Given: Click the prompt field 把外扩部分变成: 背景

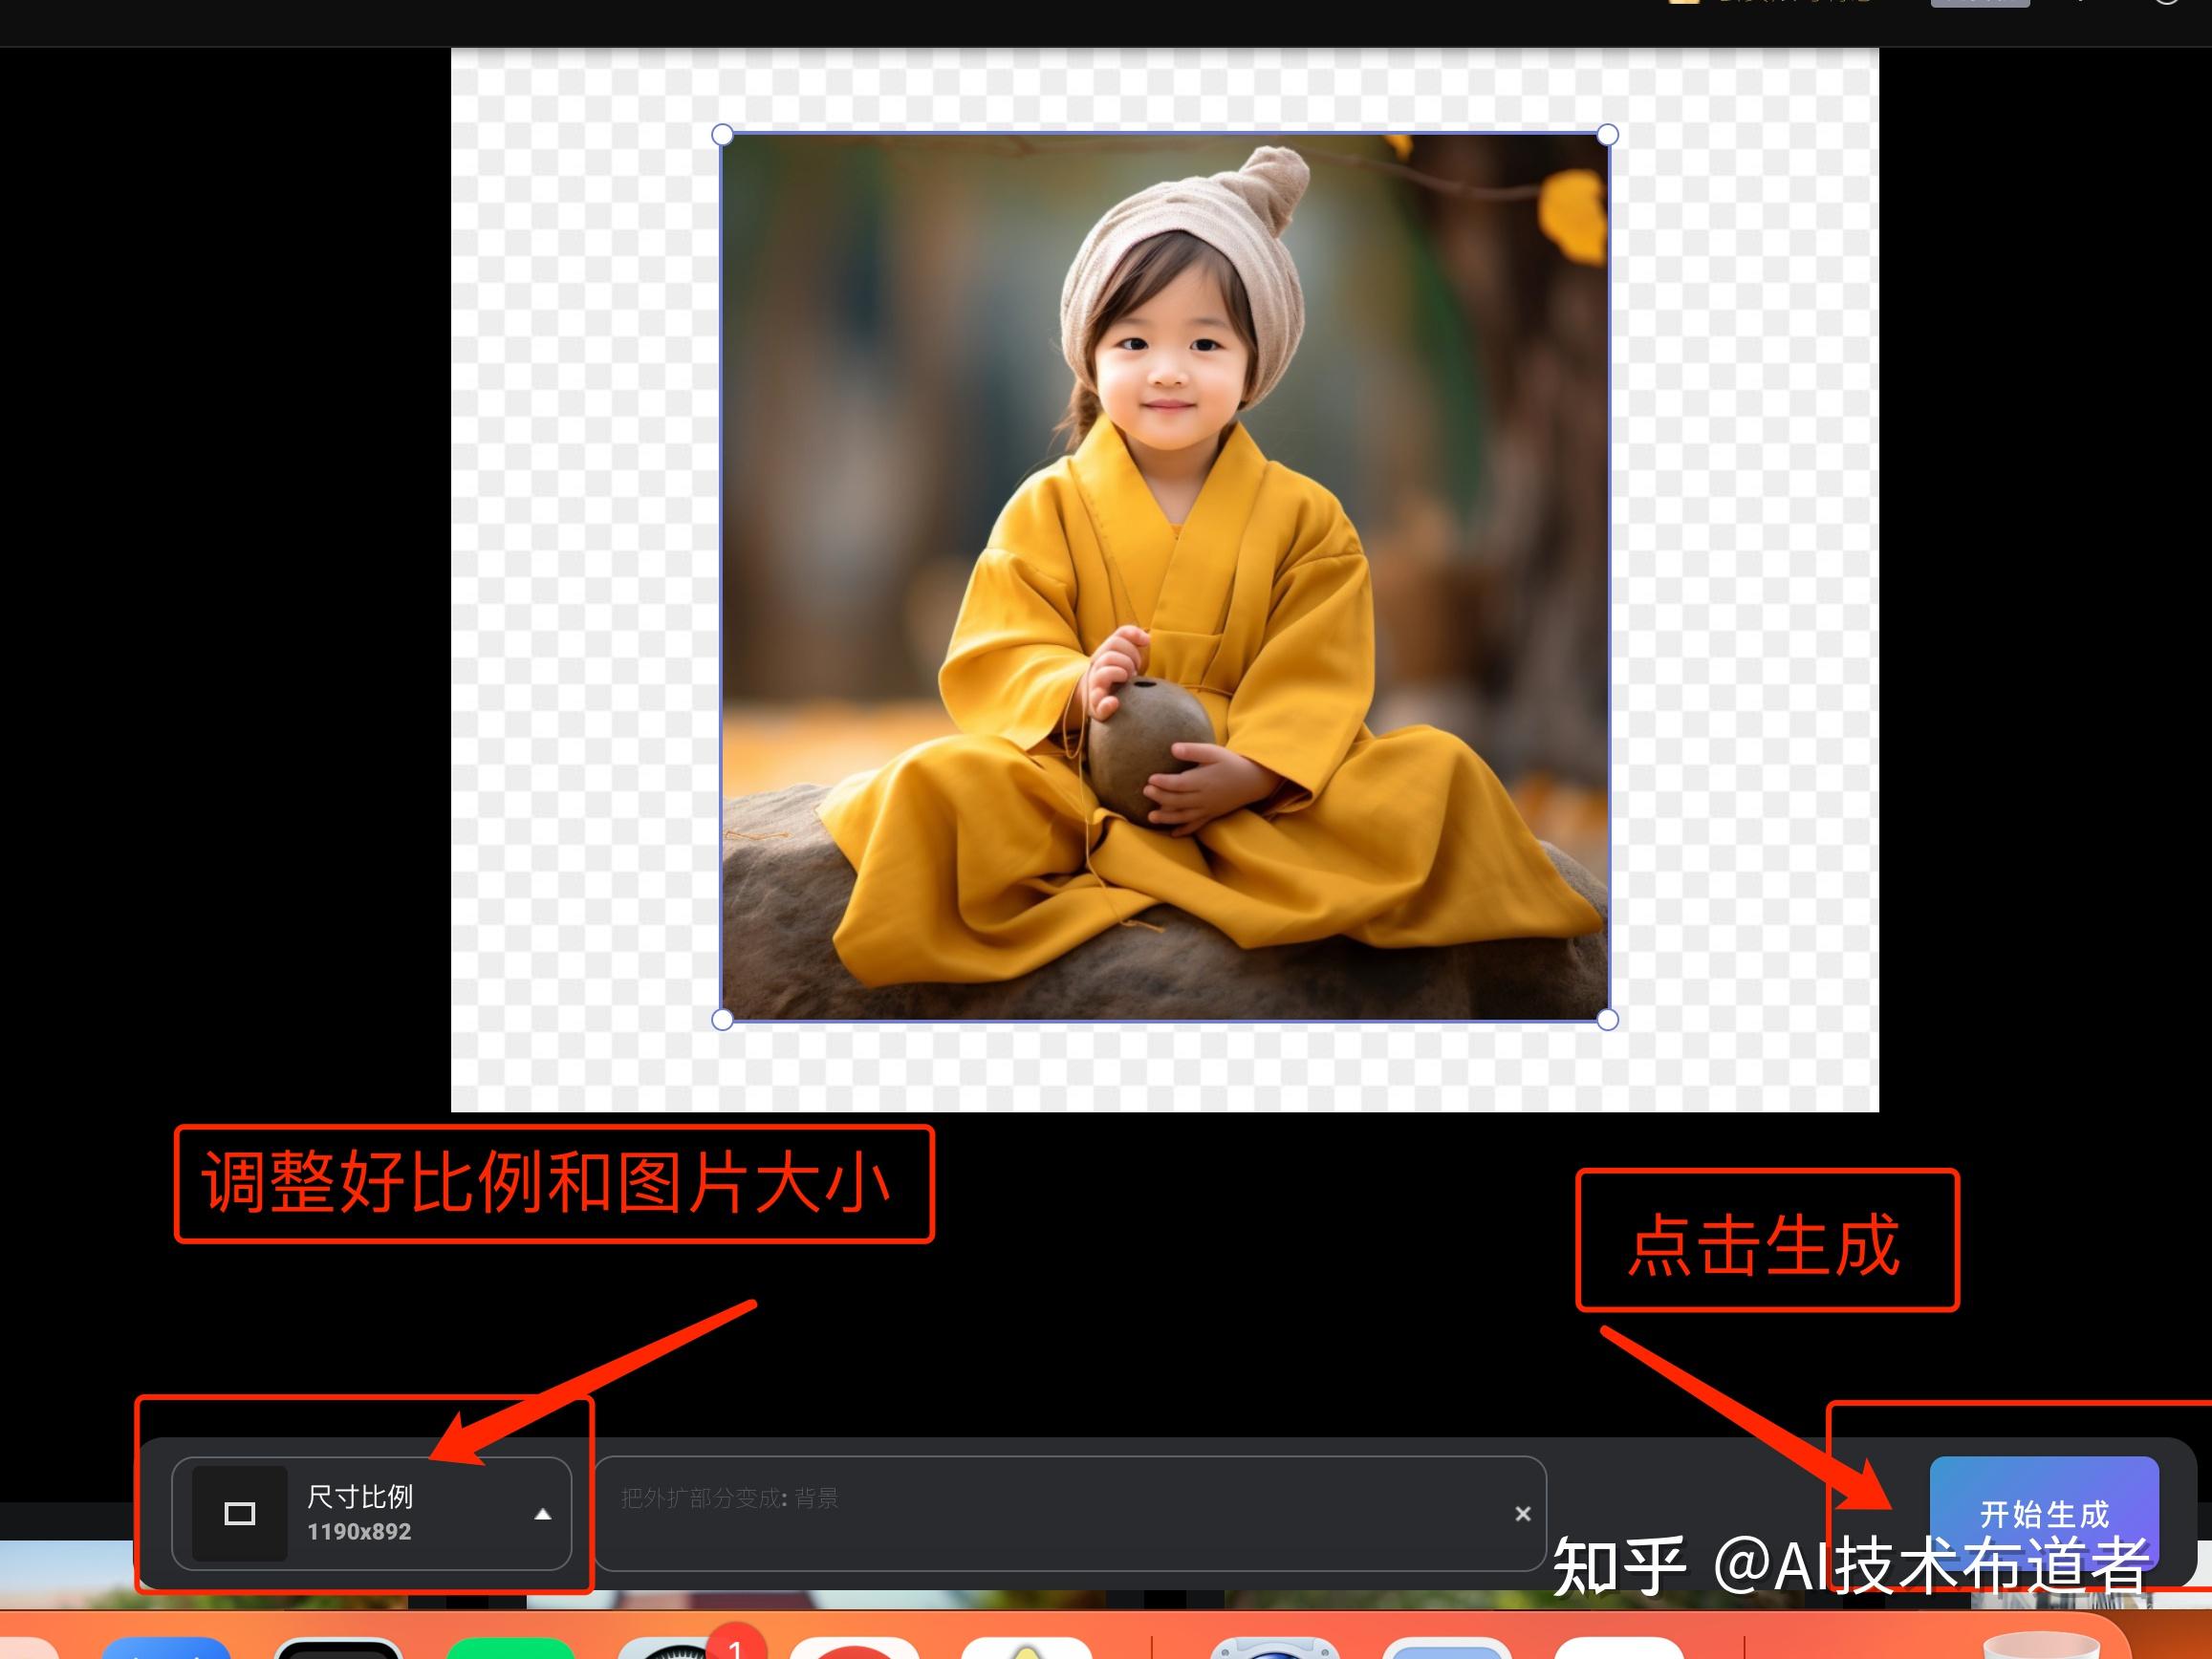Looking at the screenshot, I should [x=900, y=1500].
